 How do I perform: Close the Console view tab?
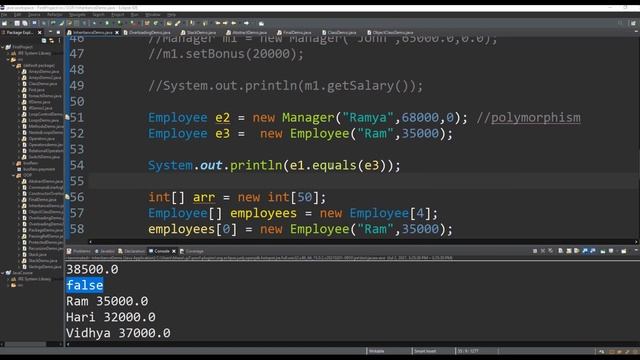click(174, 251)
